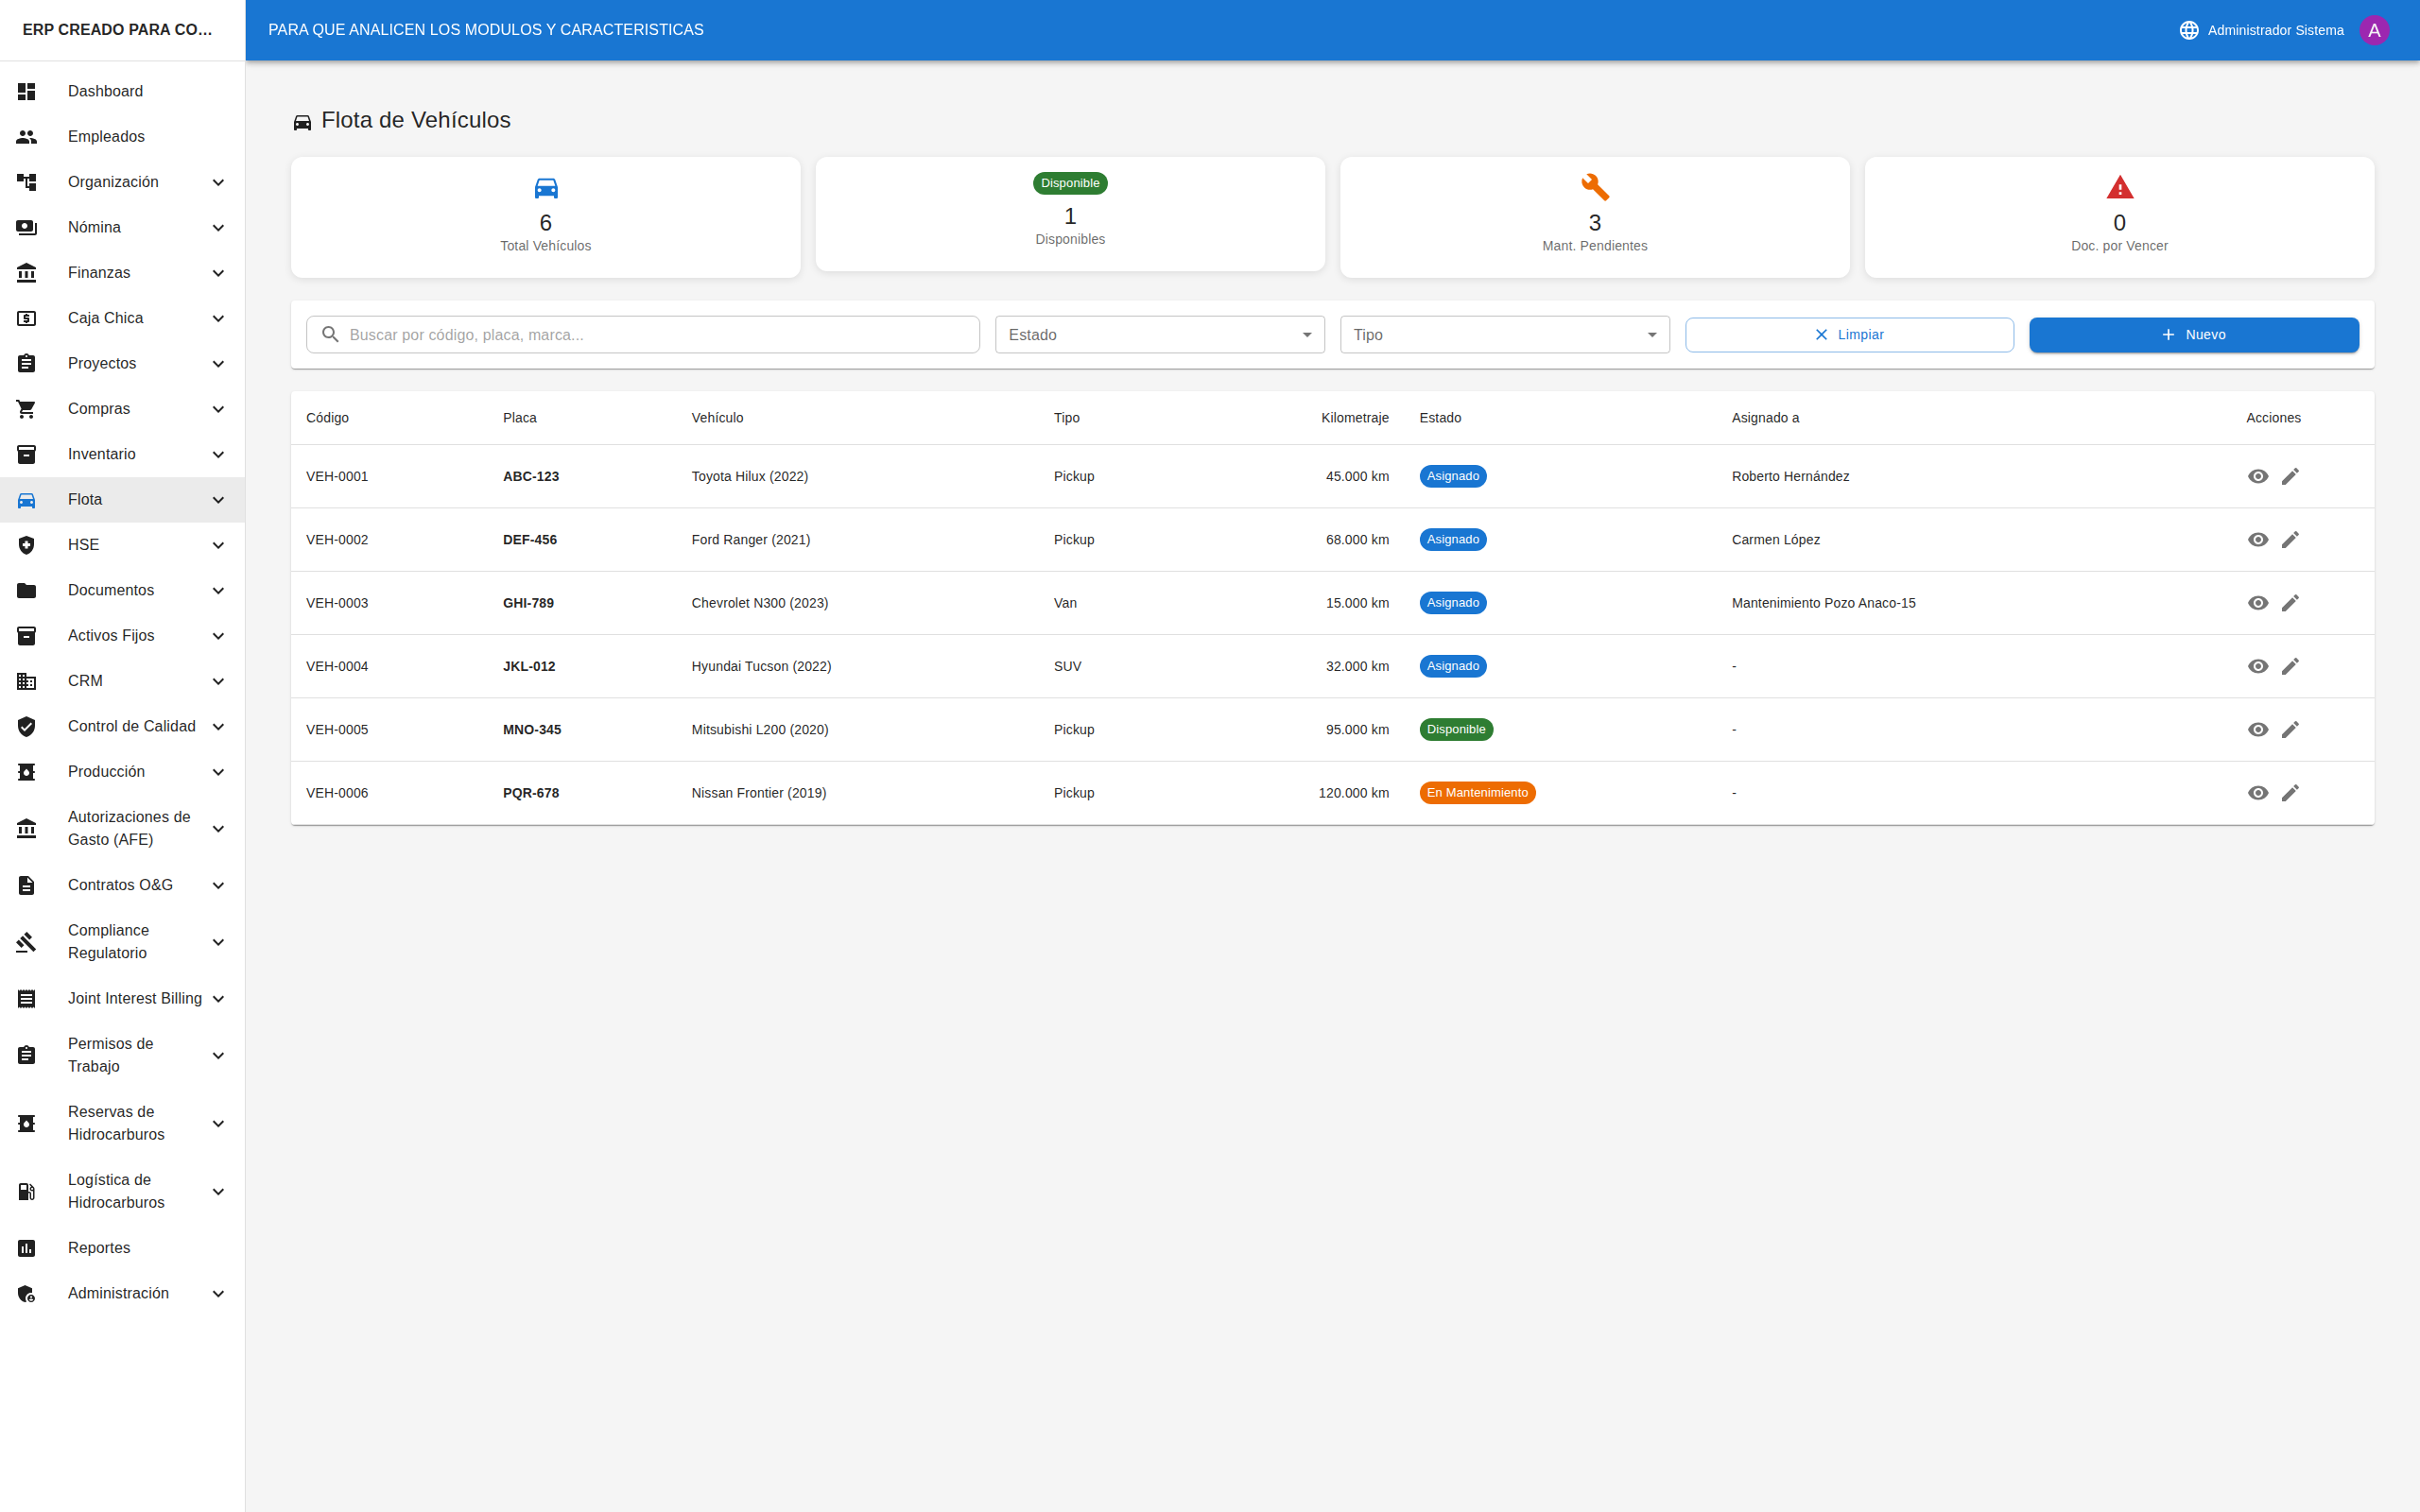Image resolution: width=2420 pixels, height=1512 pixels.
Task: Click the language globe icon in header
Action: pyautogui.click(x=2188, y=30)
